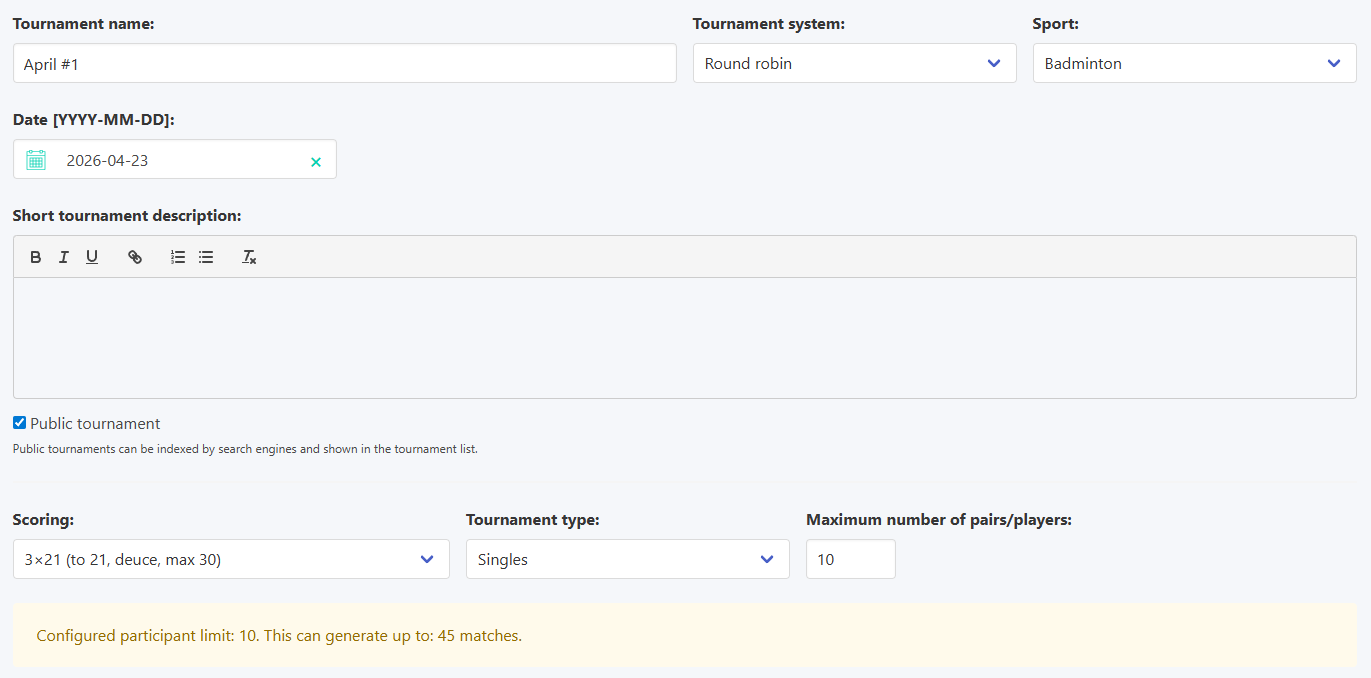
Task: Click the 'Short tournament description:' label
Action: [127, 215]
